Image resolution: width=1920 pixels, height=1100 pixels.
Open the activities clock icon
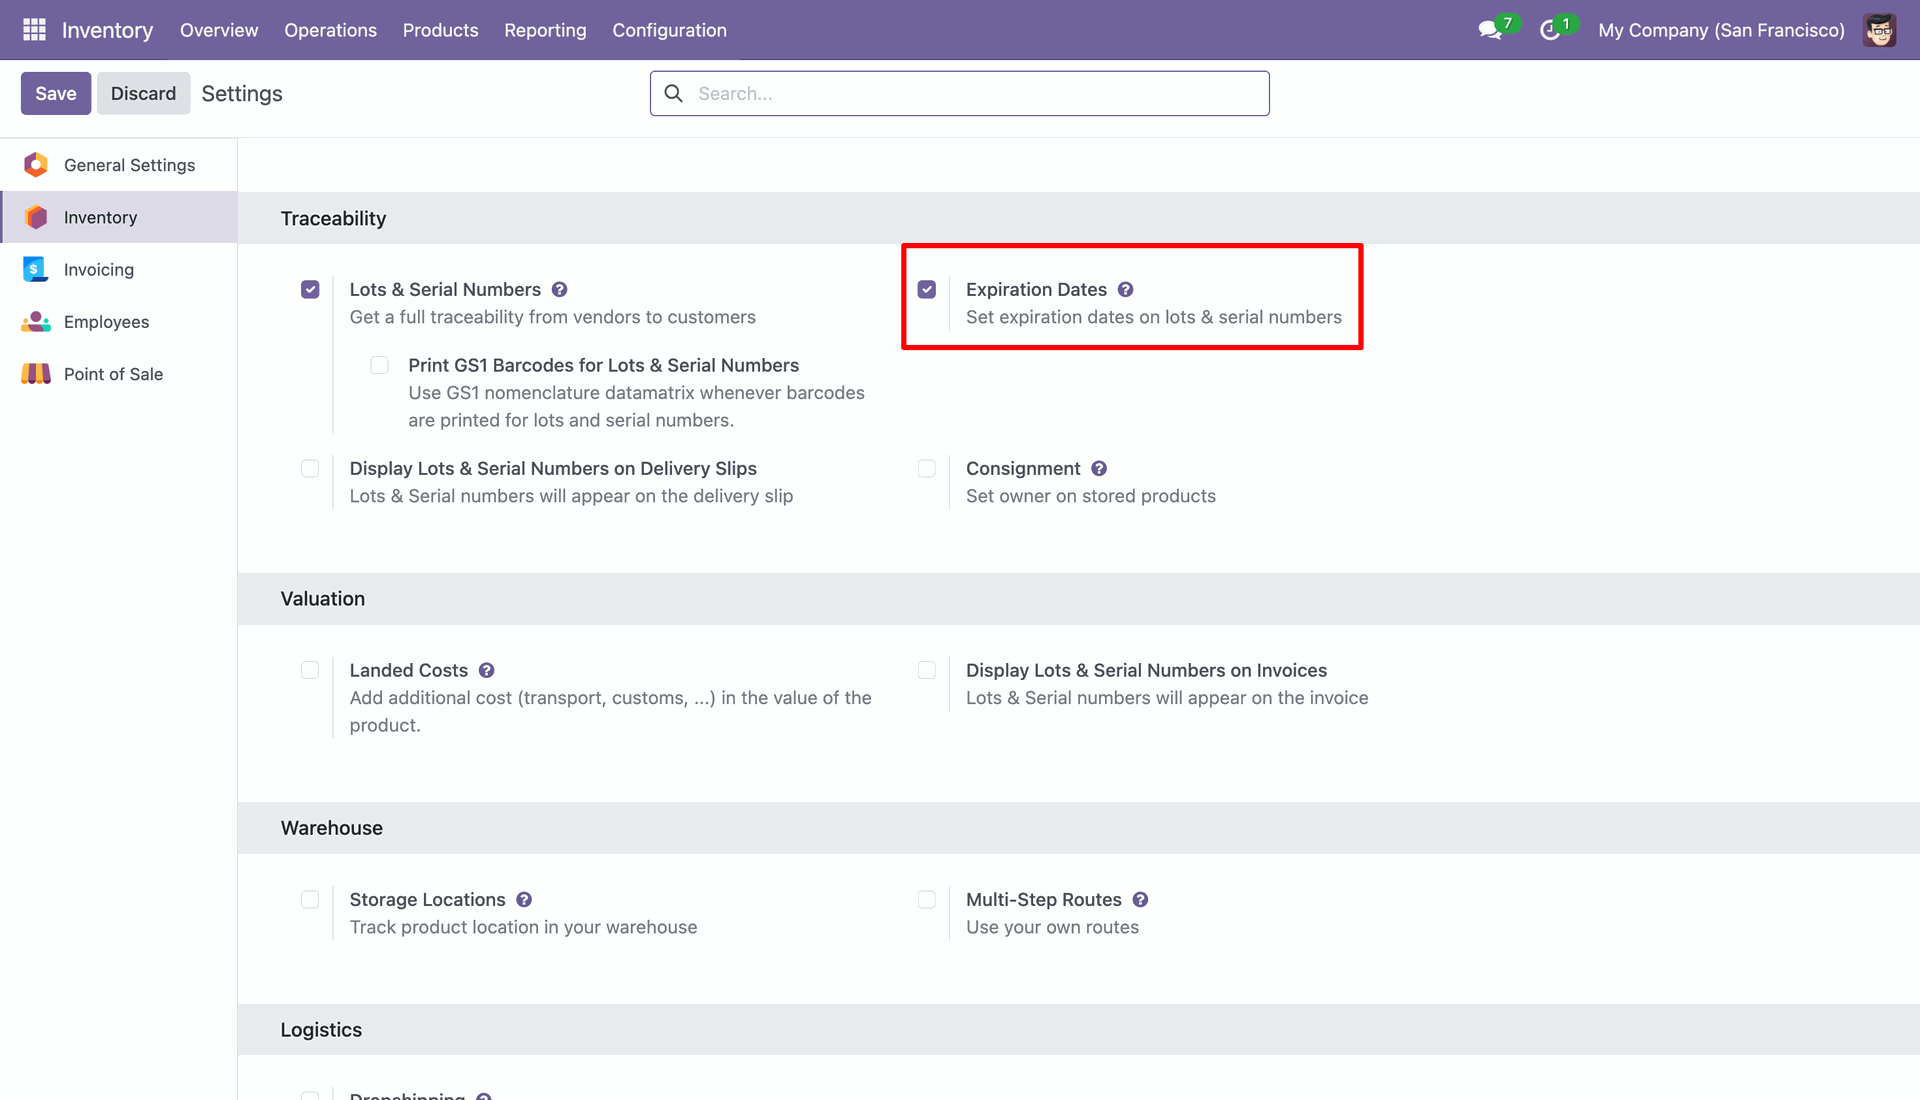coord(1550,30)
